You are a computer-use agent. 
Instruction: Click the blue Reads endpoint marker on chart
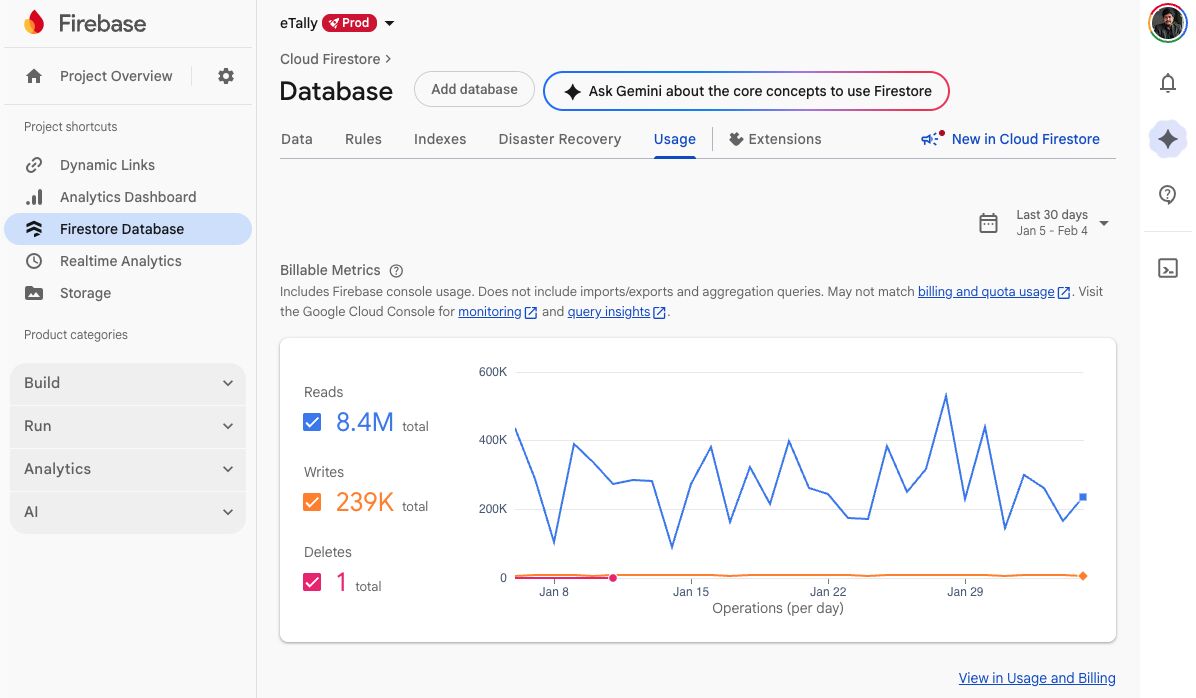pyautogui.click(x=1083, y=497)
